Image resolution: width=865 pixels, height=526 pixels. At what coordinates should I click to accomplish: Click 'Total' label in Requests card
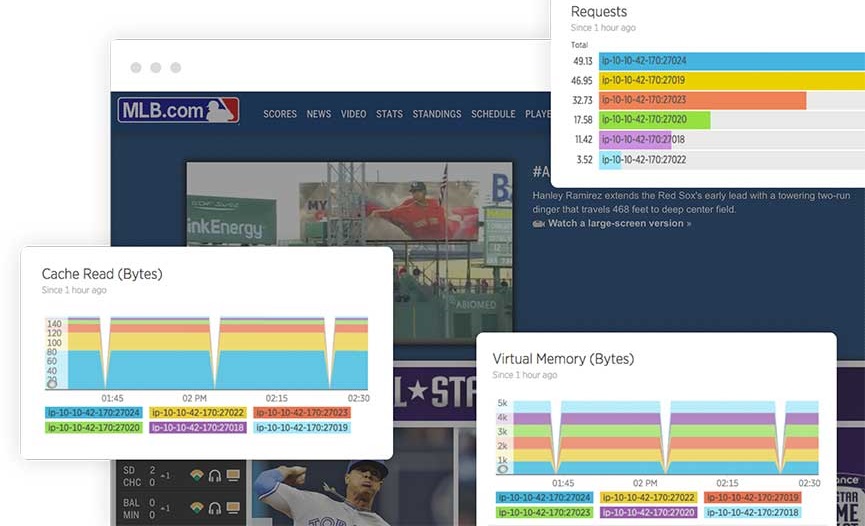[579, 45]
